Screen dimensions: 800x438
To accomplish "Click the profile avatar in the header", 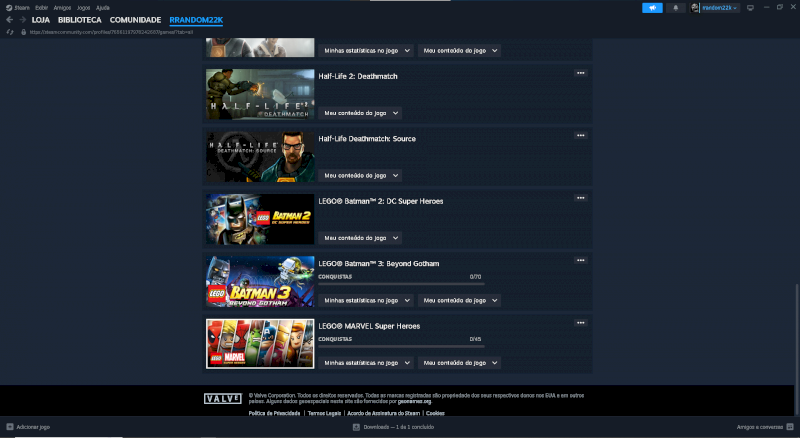I will coord(694,8).
